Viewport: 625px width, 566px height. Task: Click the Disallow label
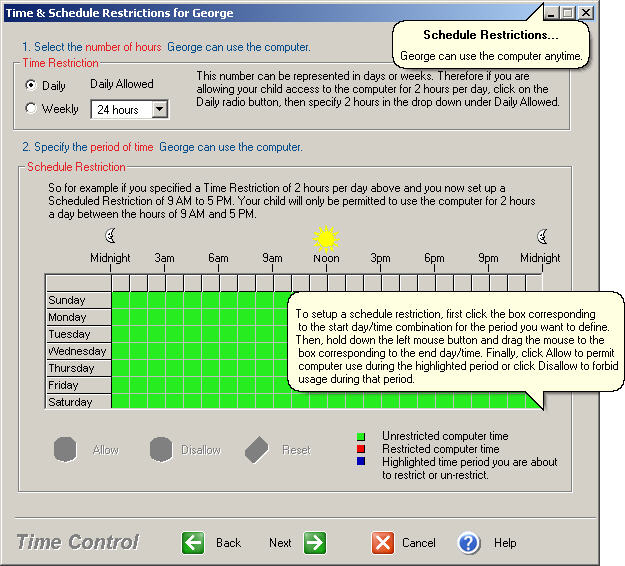[x=201, y=450]
